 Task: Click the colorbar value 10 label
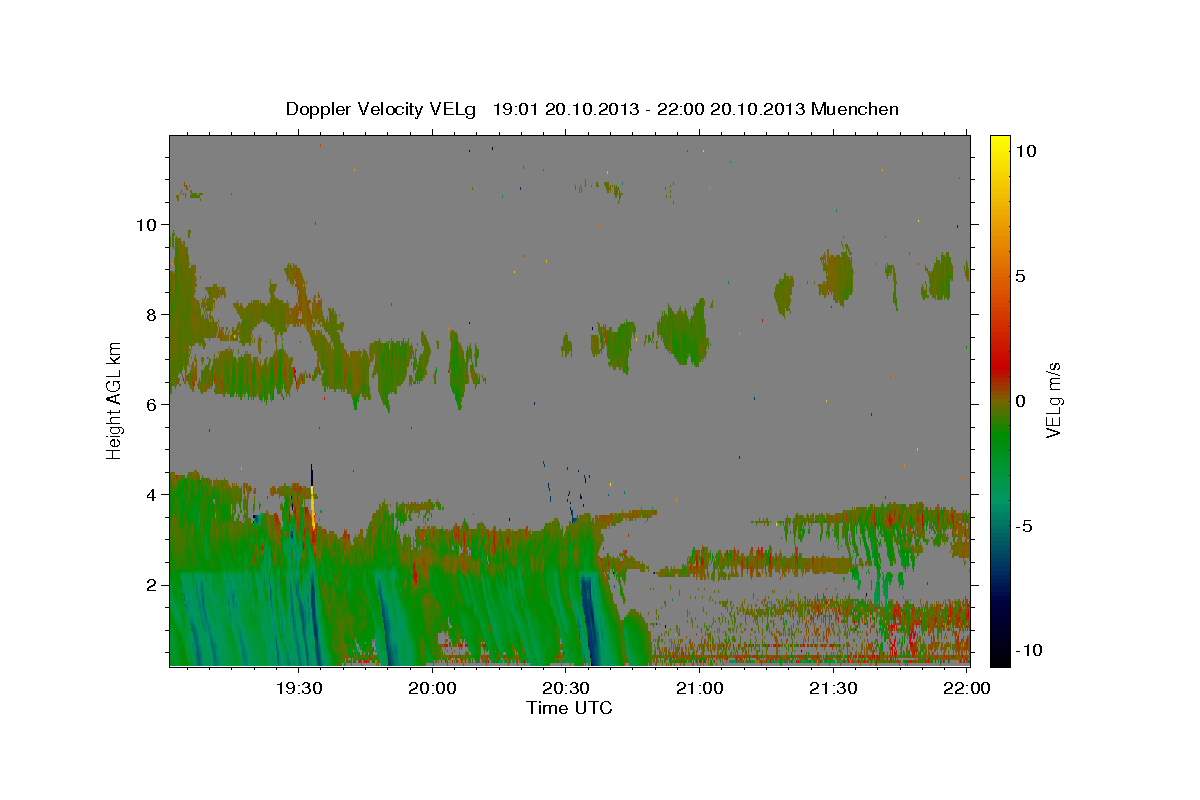pyautogui.click(x=1026, y=151)
